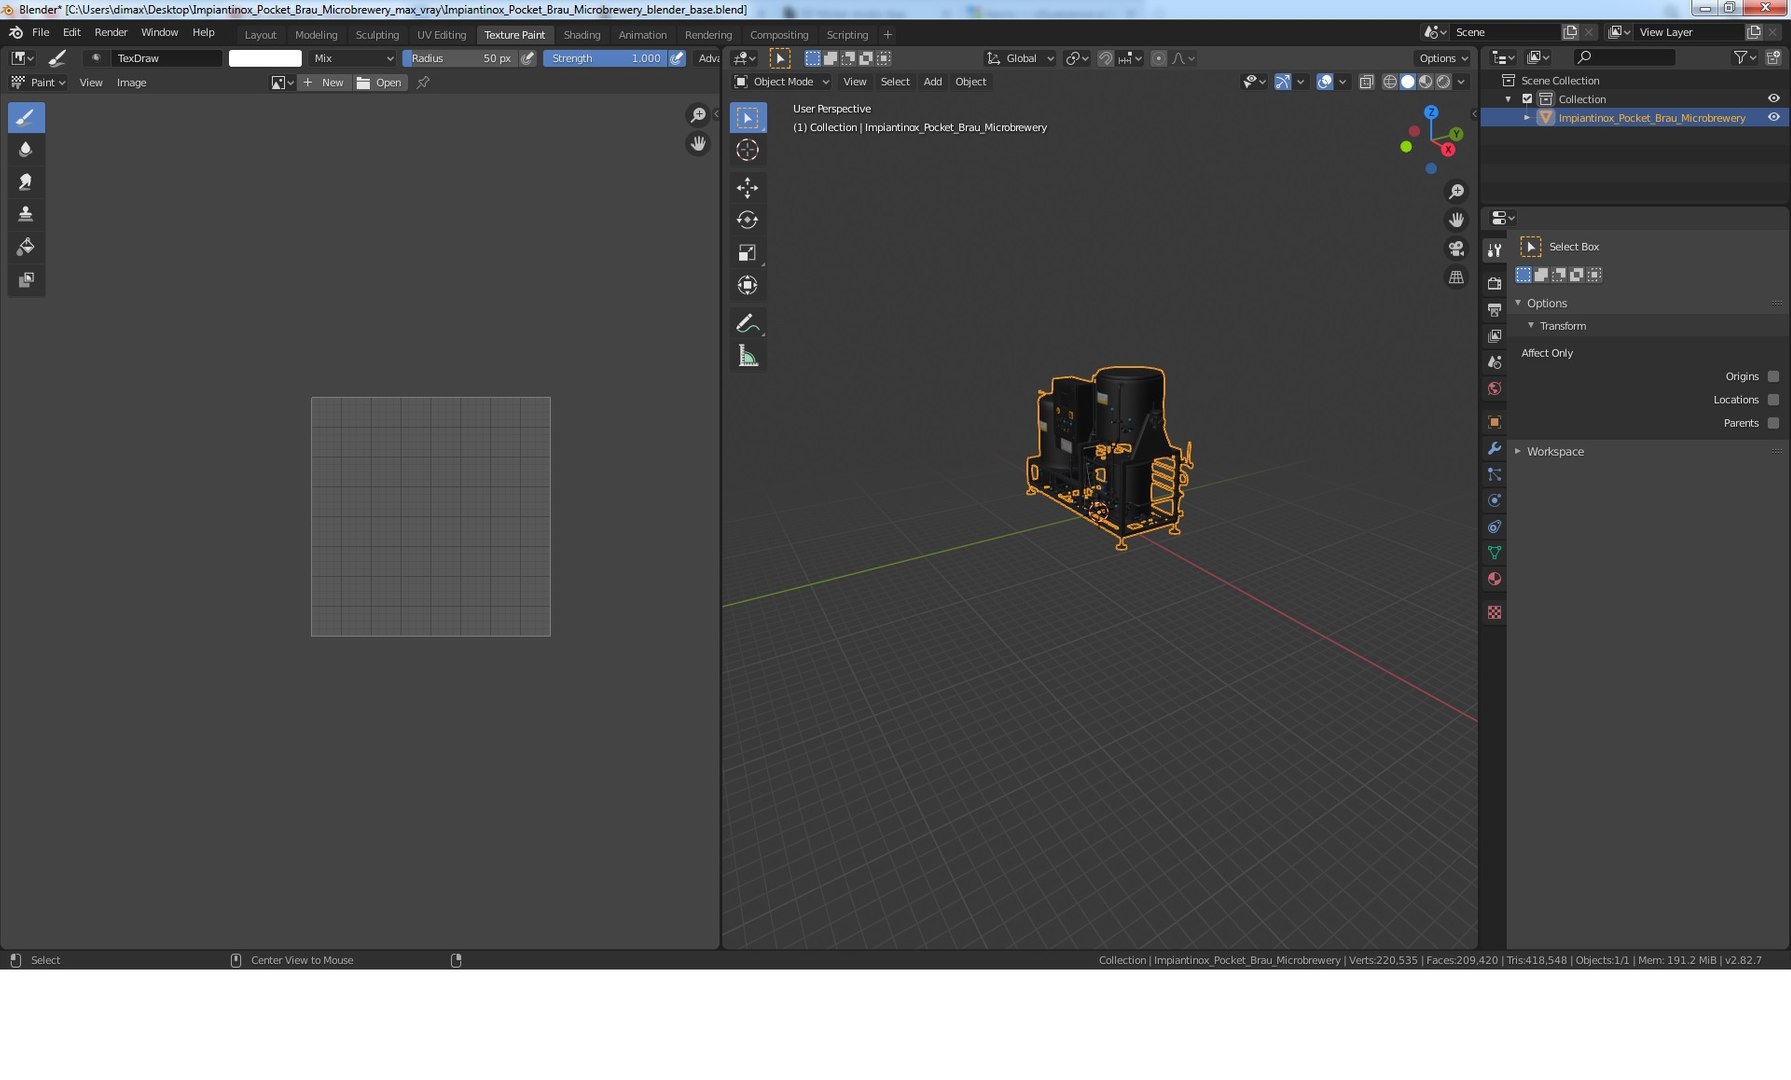Viewport: 1791px width, 1080px height.
Task: Activate the Transform tool in the viewport
Action: (748, 285)
